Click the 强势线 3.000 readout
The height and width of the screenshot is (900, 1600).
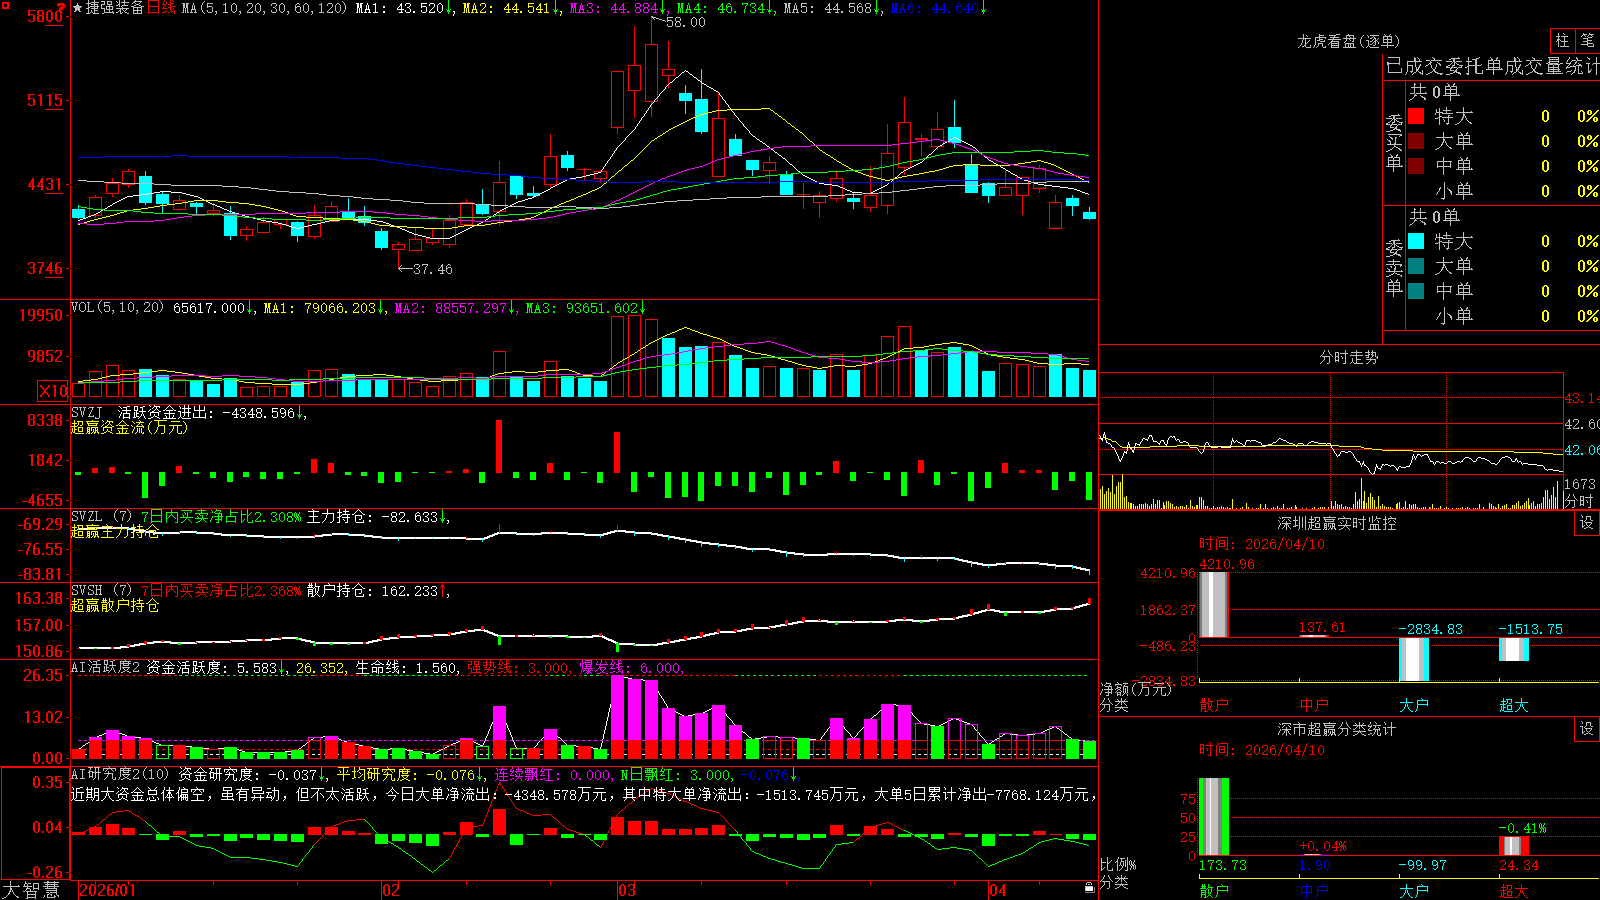[518, 667]
